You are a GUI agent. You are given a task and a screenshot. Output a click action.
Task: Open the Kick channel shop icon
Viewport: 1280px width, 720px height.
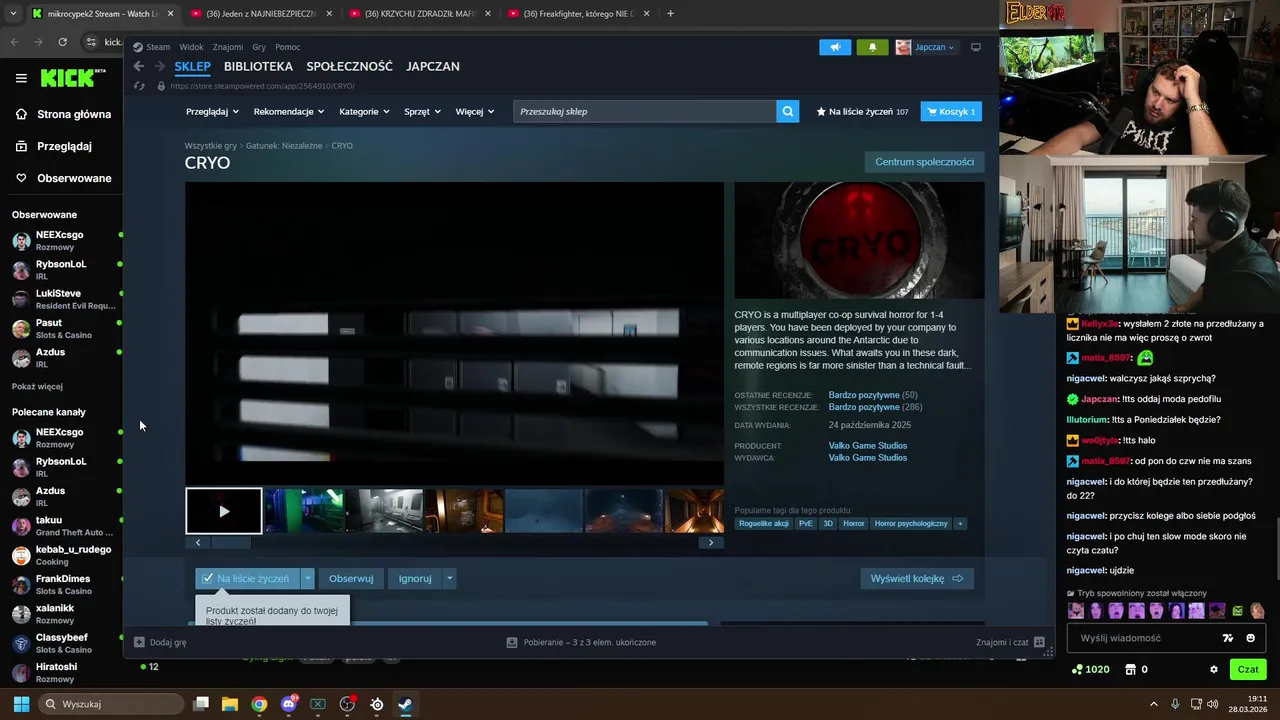(1131, 669)
